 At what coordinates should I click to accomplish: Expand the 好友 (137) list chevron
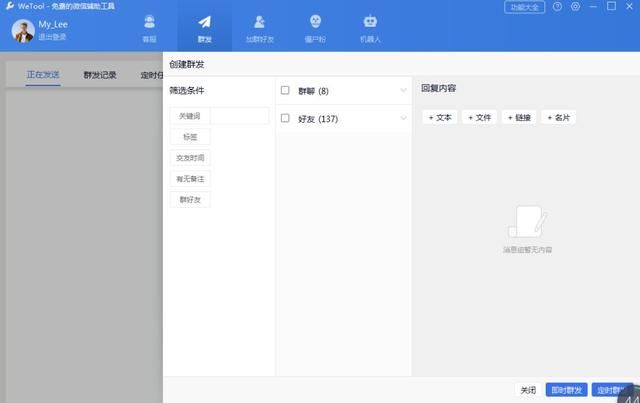click(x=403, y=118)
